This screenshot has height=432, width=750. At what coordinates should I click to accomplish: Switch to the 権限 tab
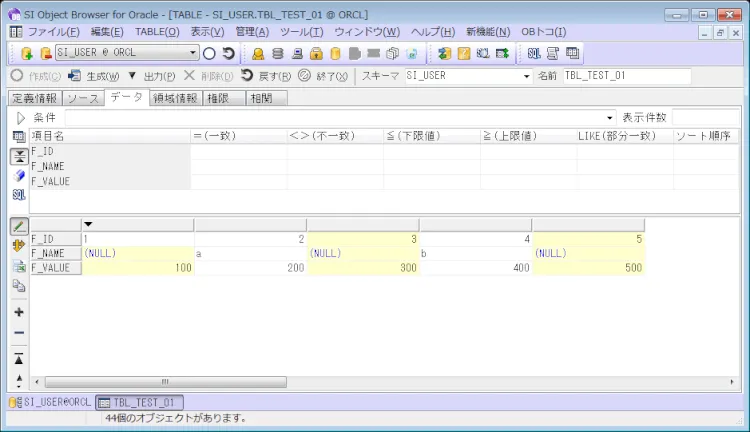pos(224,98)
